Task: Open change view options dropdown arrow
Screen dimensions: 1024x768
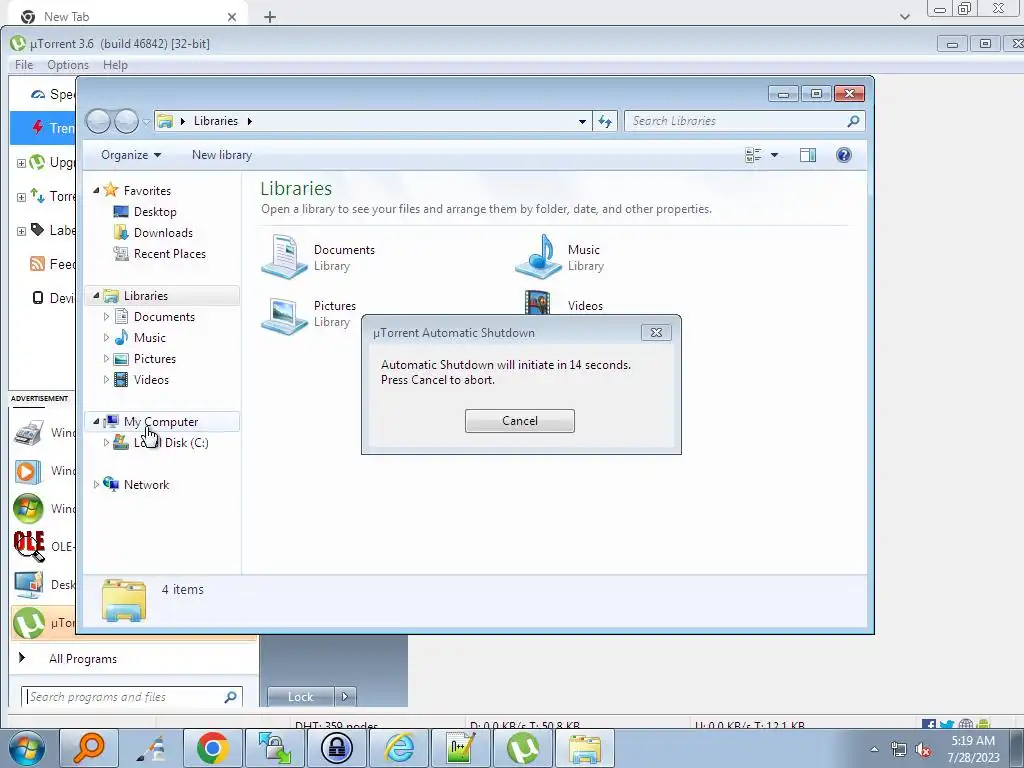Action: point(774,155)
